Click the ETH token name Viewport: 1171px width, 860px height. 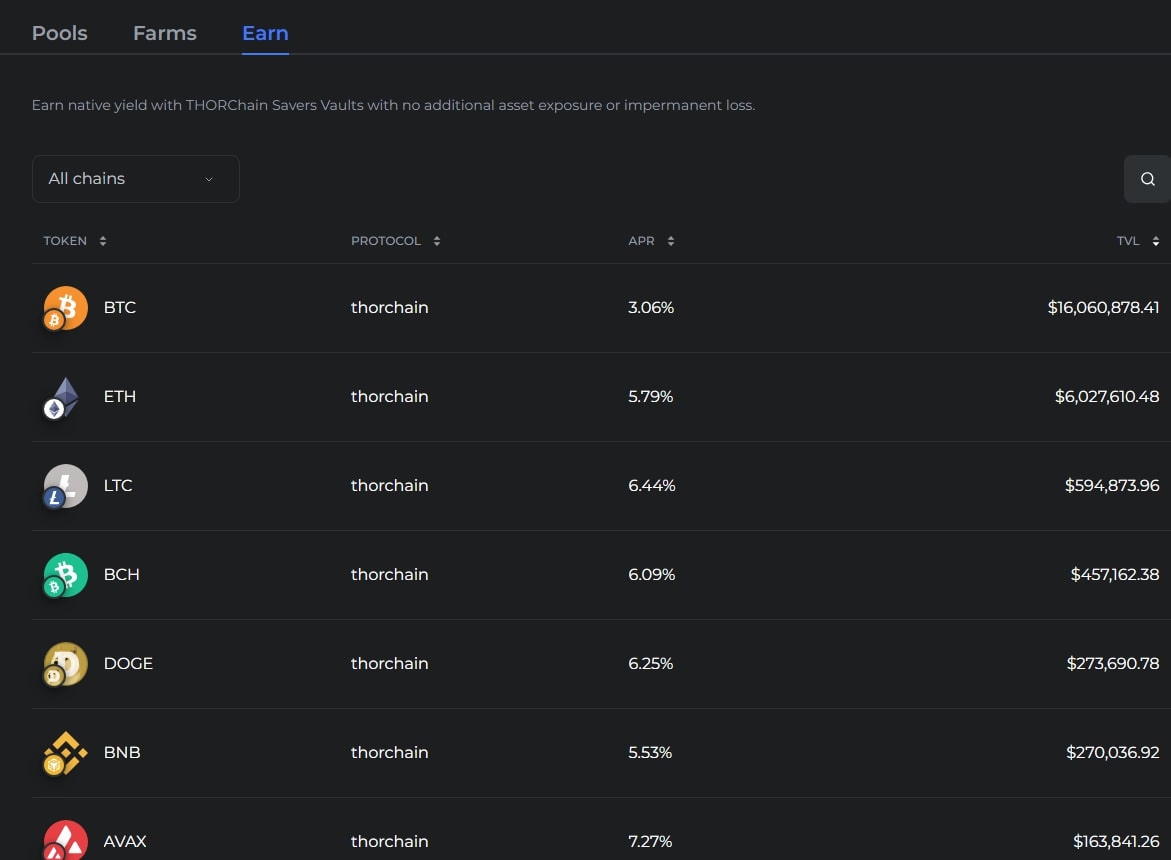tap(120, 397)
